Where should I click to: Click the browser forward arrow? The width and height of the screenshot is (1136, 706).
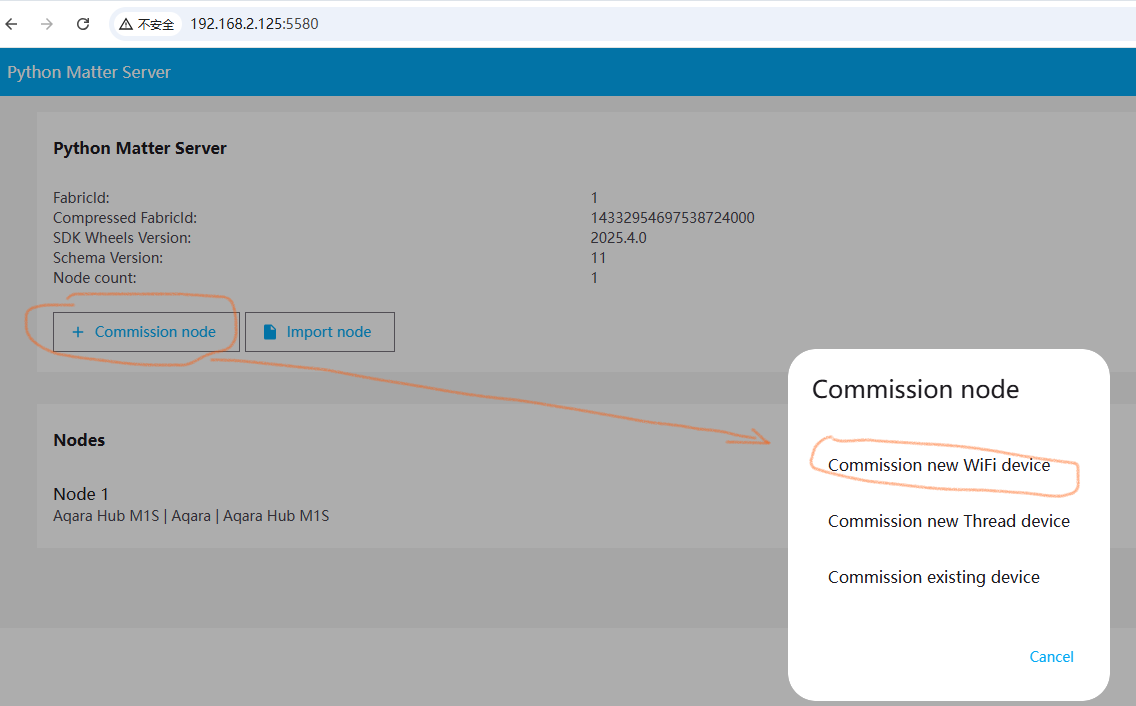point(47,24)
